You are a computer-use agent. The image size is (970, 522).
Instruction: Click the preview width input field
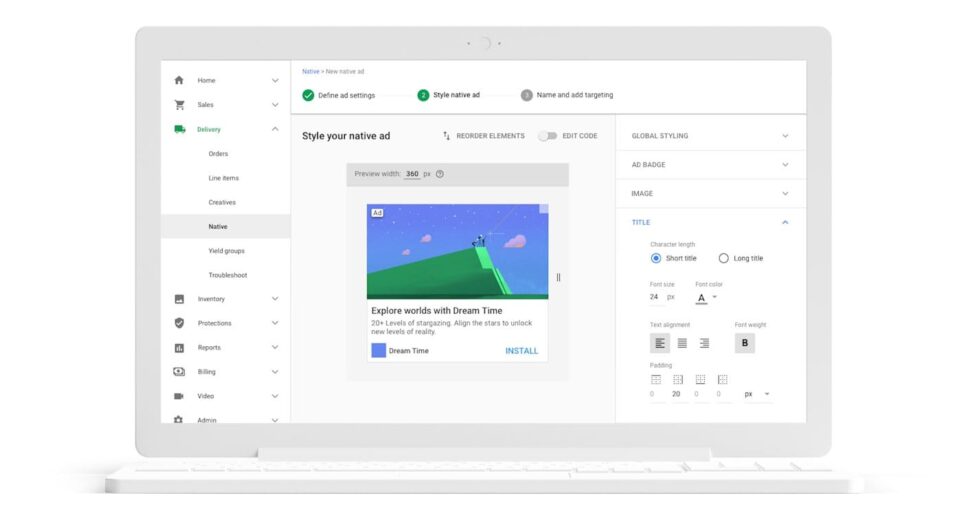coord(412,174)
